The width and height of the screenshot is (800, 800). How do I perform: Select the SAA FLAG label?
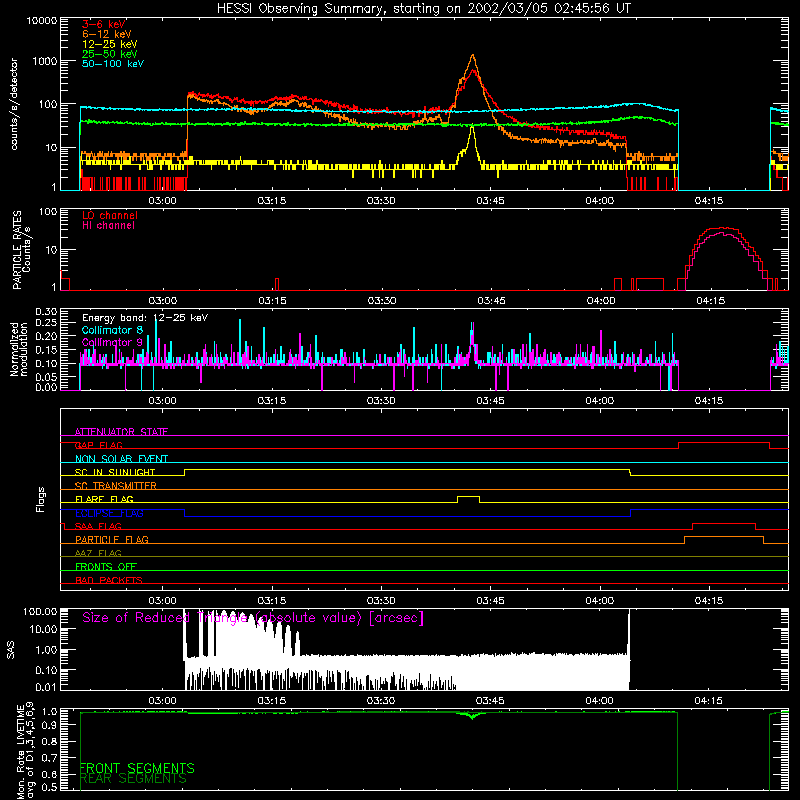(x=98, y=526)
